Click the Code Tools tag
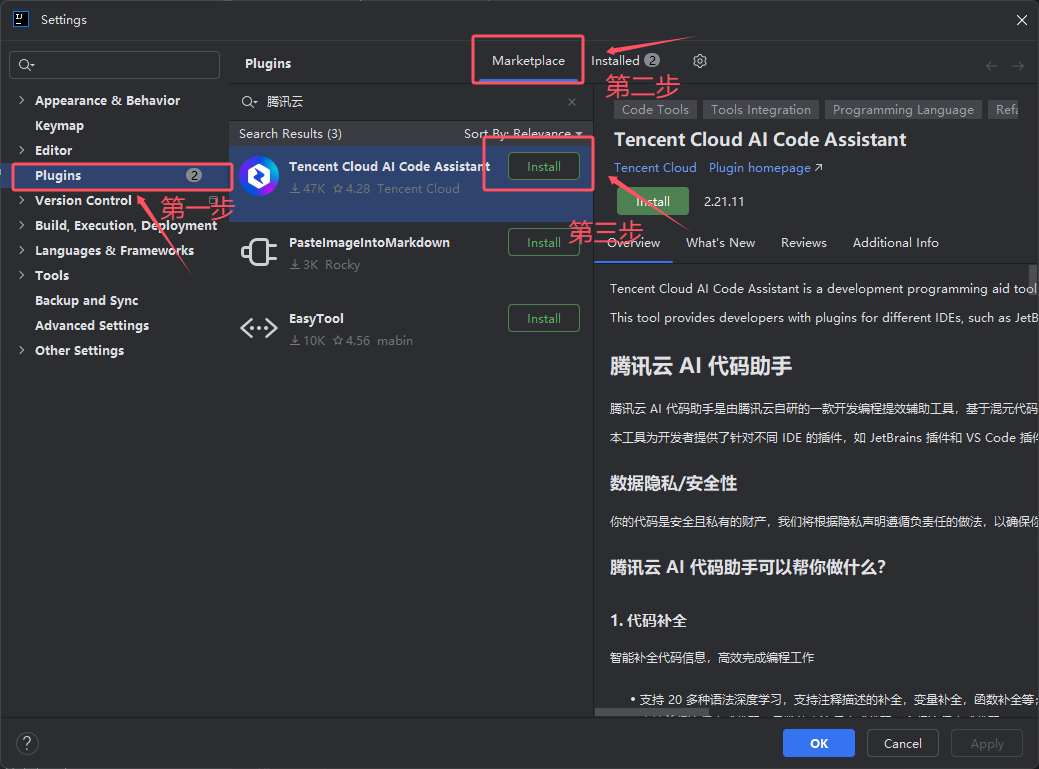The width and height of the screenshot is (1039, 769). click(655, 110)
